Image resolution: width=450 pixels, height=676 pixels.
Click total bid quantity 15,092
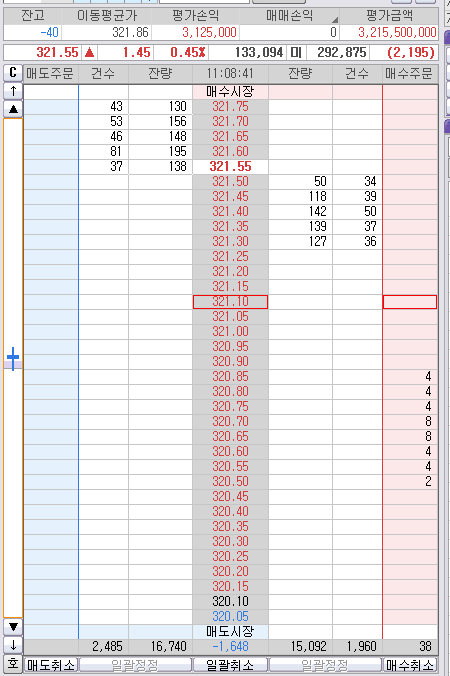click(300, 647)
